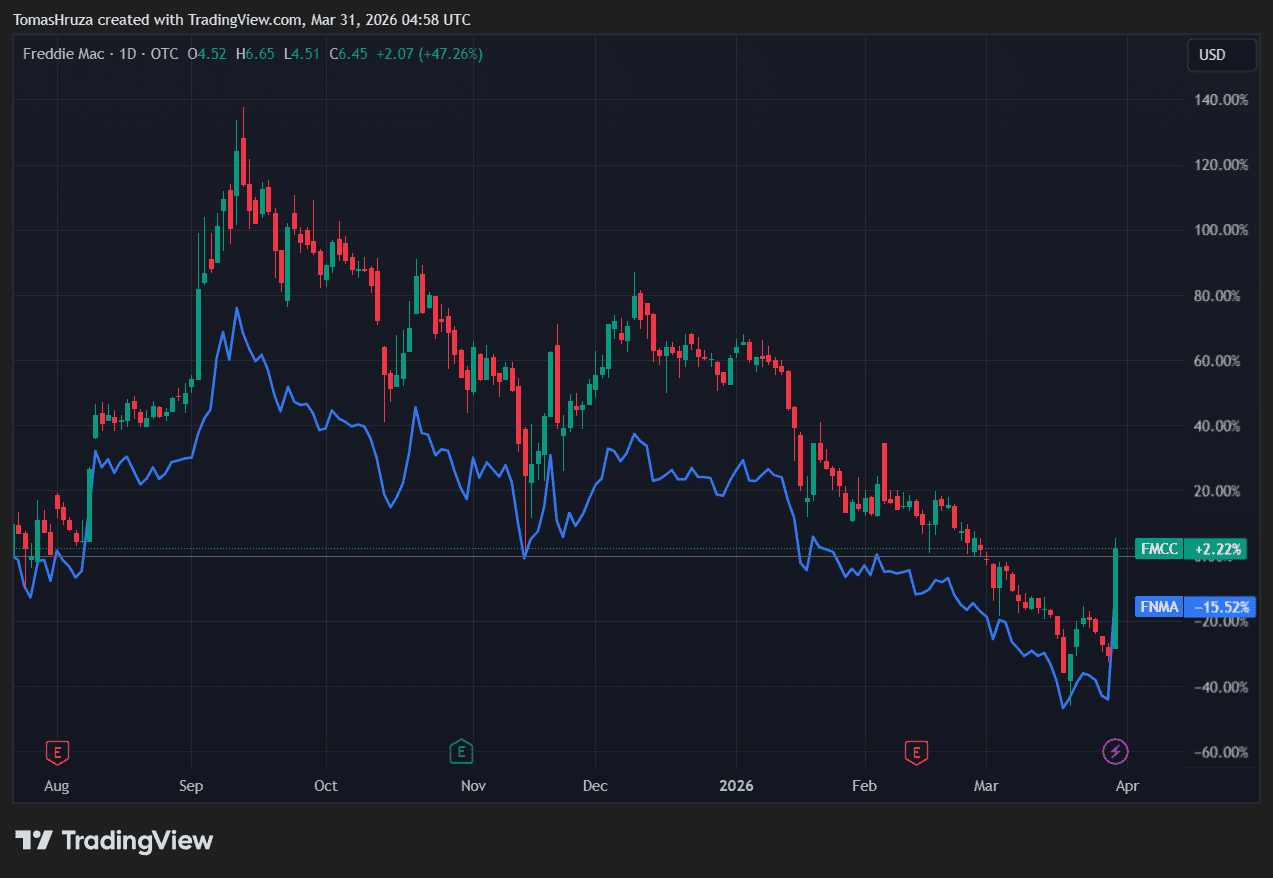Click the Sep label on time axis

pyautogui.click(x=191, y=786)
